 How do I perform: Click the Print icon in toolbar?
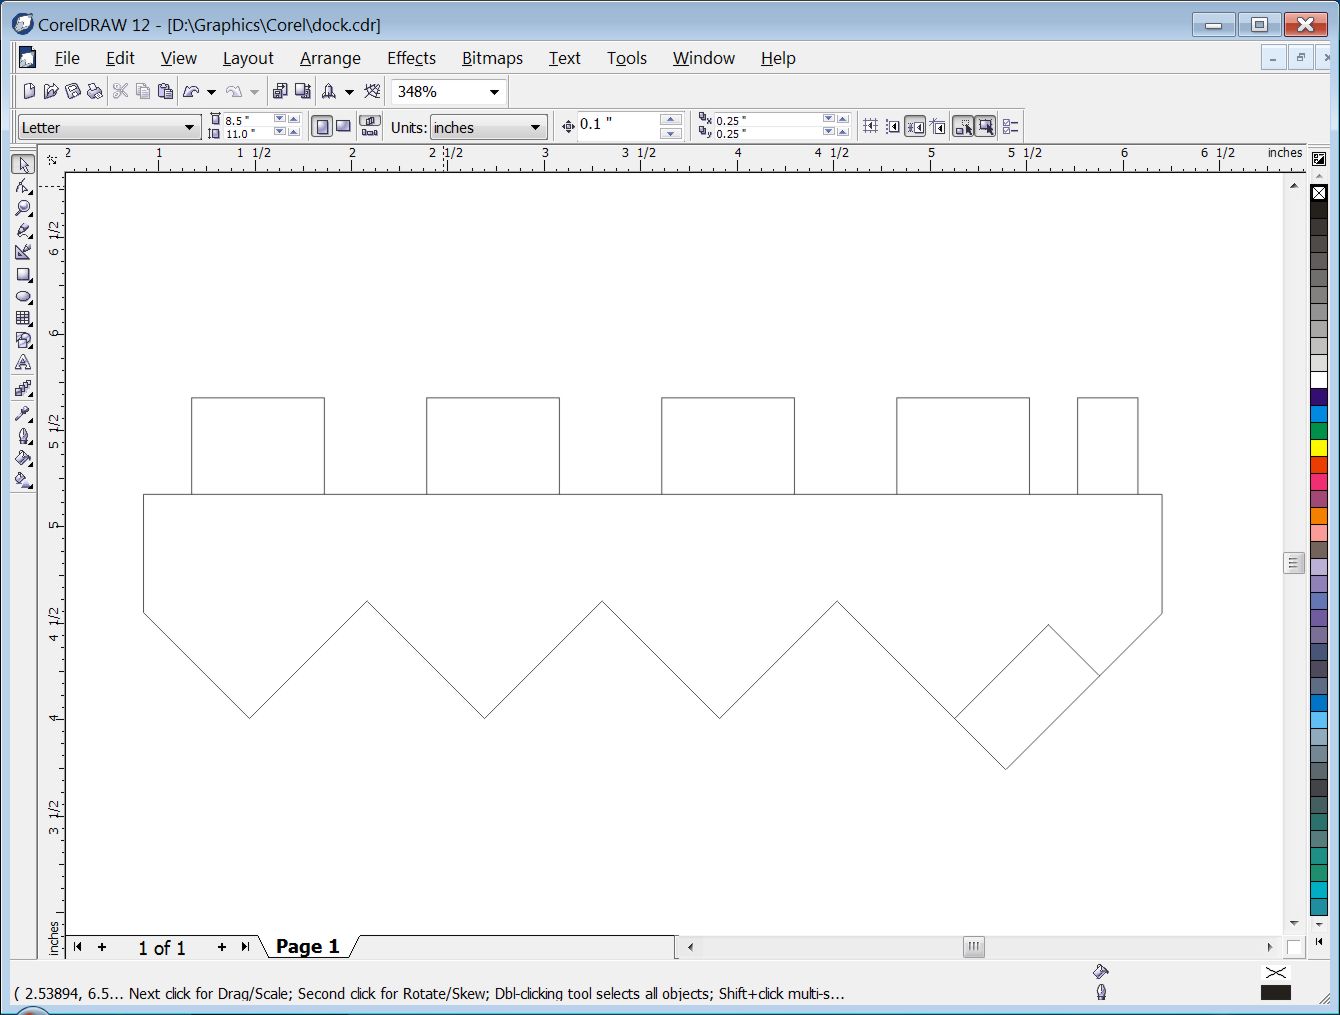point(95,92)
